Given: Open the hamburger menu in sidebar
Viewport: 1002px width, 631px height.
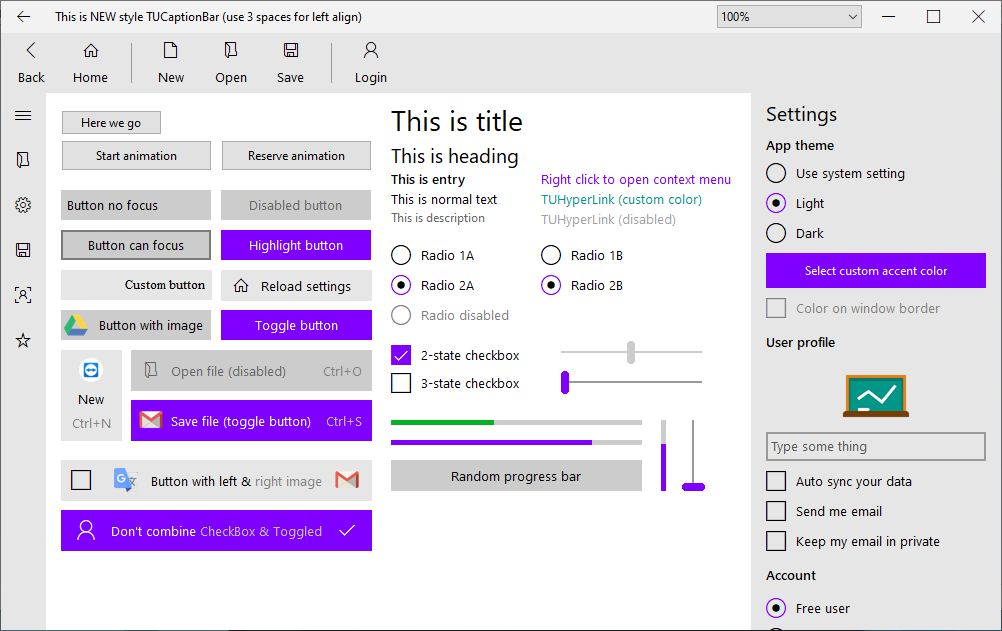Looking at the screenshot, I should (23, 115).
